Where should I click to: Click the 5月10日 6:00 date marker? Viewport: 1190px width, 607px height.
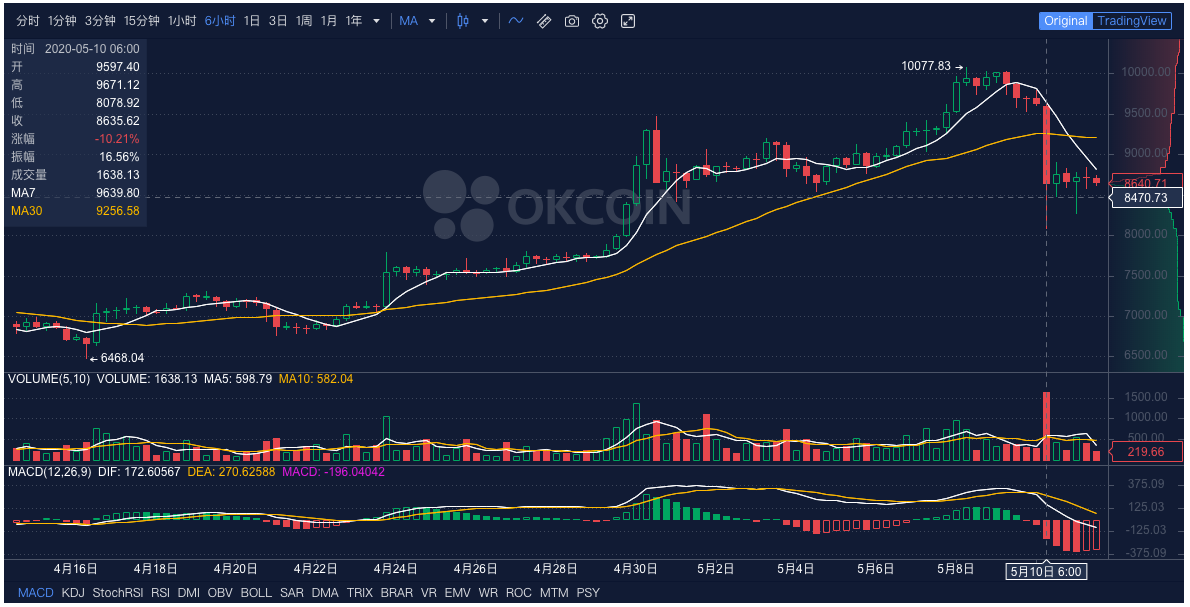1044,572
